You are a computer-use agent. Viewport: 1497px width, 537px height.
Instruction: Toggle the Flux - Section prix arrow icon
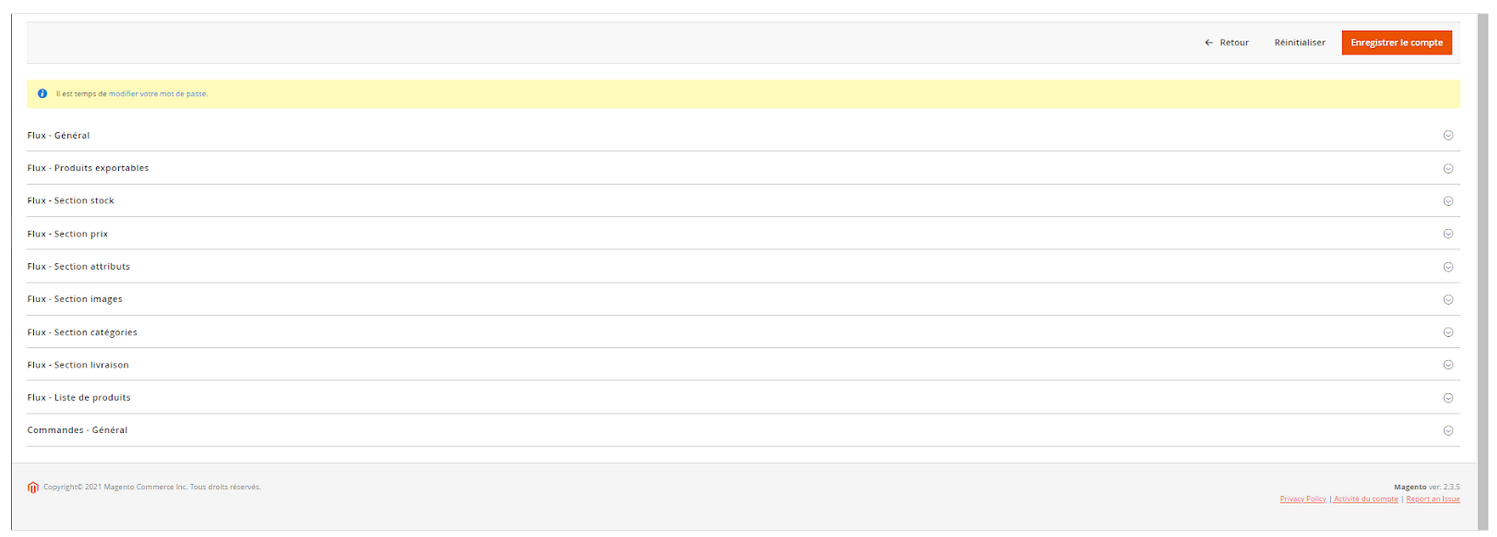[1447, 234]
